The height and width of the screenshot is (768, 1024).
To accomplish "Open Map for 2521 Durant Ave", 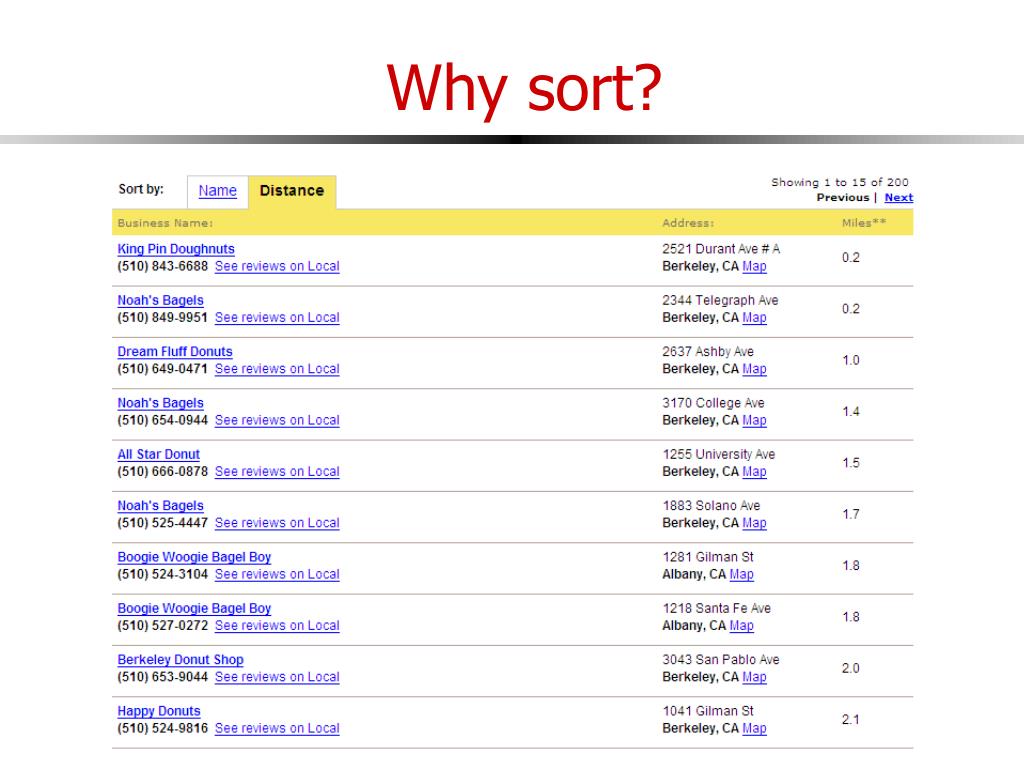I will click(x=754, y=266).
